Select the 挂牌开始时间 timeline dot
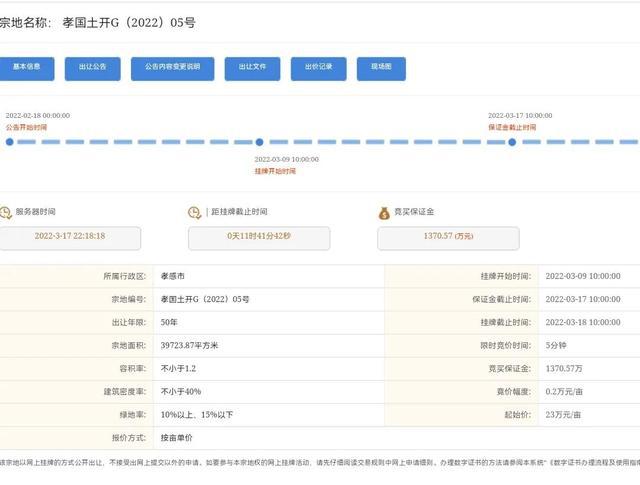 [260, 142]
